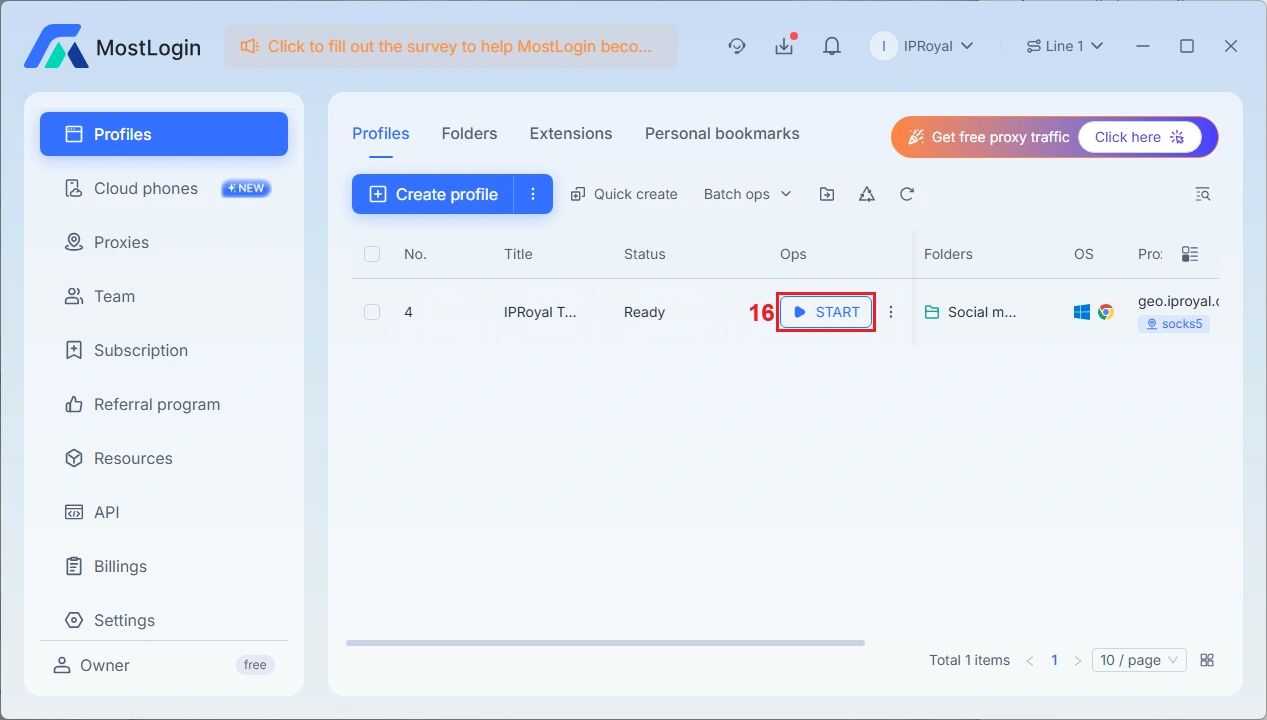The height and width of the screenshot is (720, 1267).
Task: Open column settings icon in table header
Action: 1190,254
